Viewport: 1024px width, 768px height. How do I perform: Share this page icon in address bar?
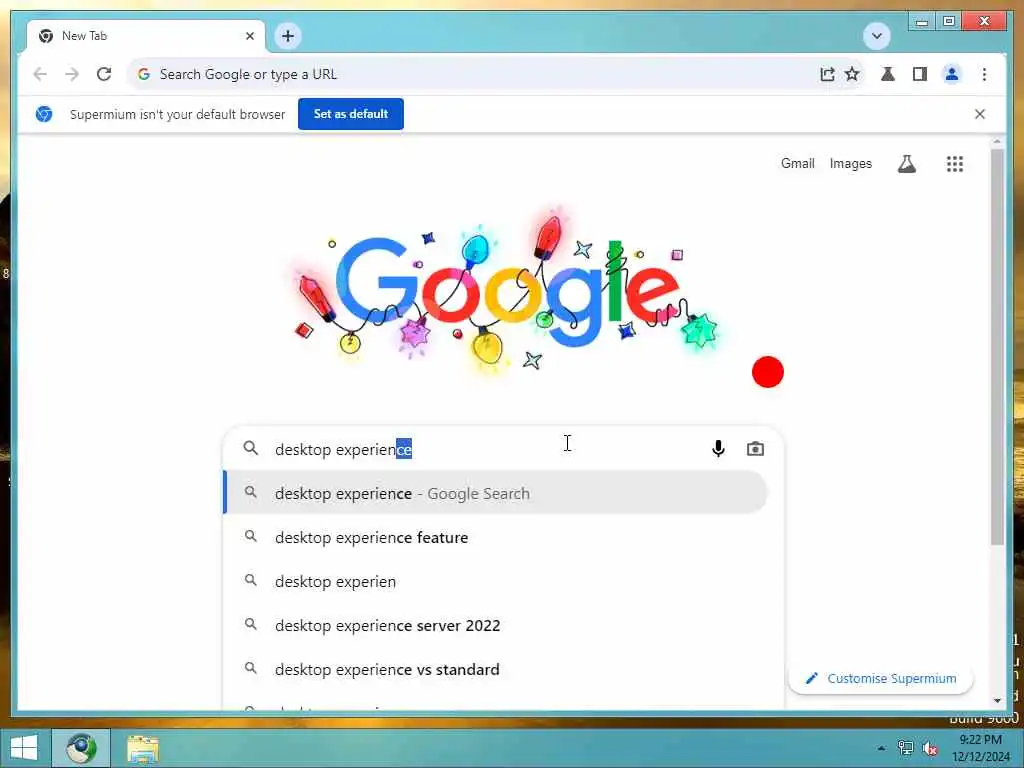click(827, 74)
